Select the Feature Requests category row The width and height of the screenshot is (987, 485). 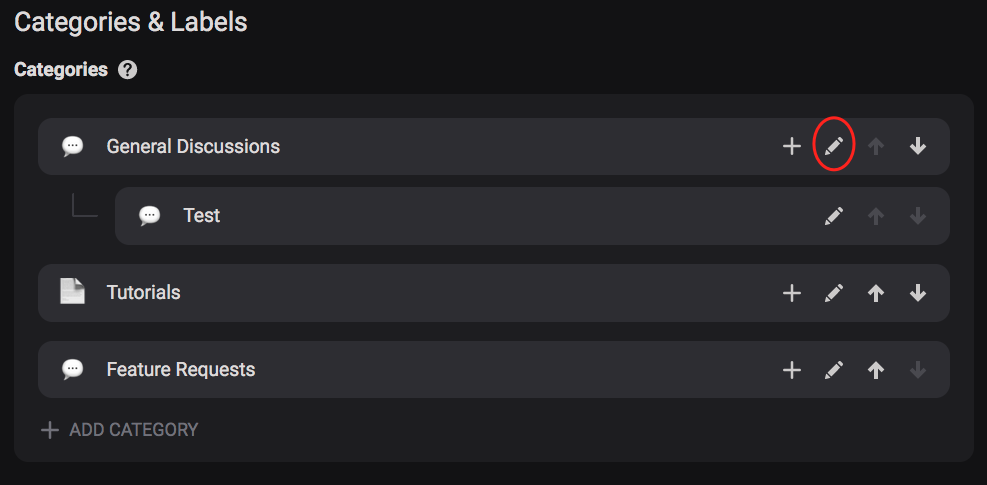tap(494, 370)
